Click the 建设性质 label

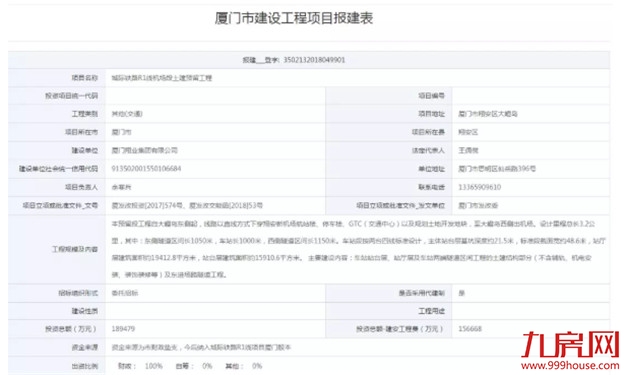(x=85, y=311)
